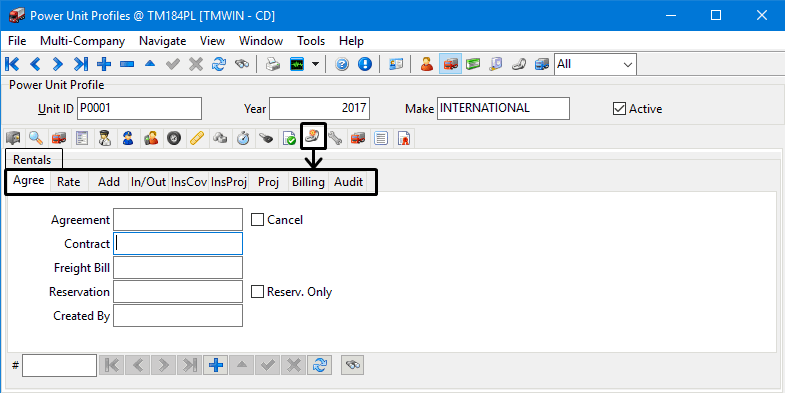The width and height of the screenshot is (785, 393).
Task: Open the All dropdown in toolbar
Action: (595, 64)
